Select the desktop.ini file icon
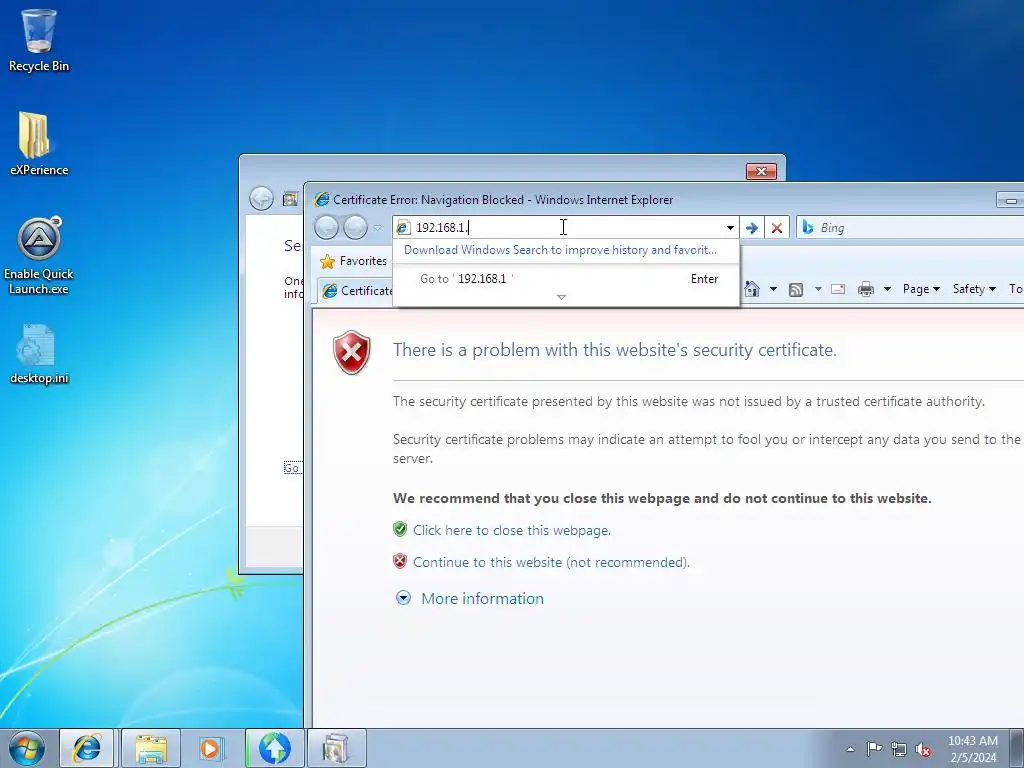Viewport: 1024px width, 768px height. click(x=39, y=354)
